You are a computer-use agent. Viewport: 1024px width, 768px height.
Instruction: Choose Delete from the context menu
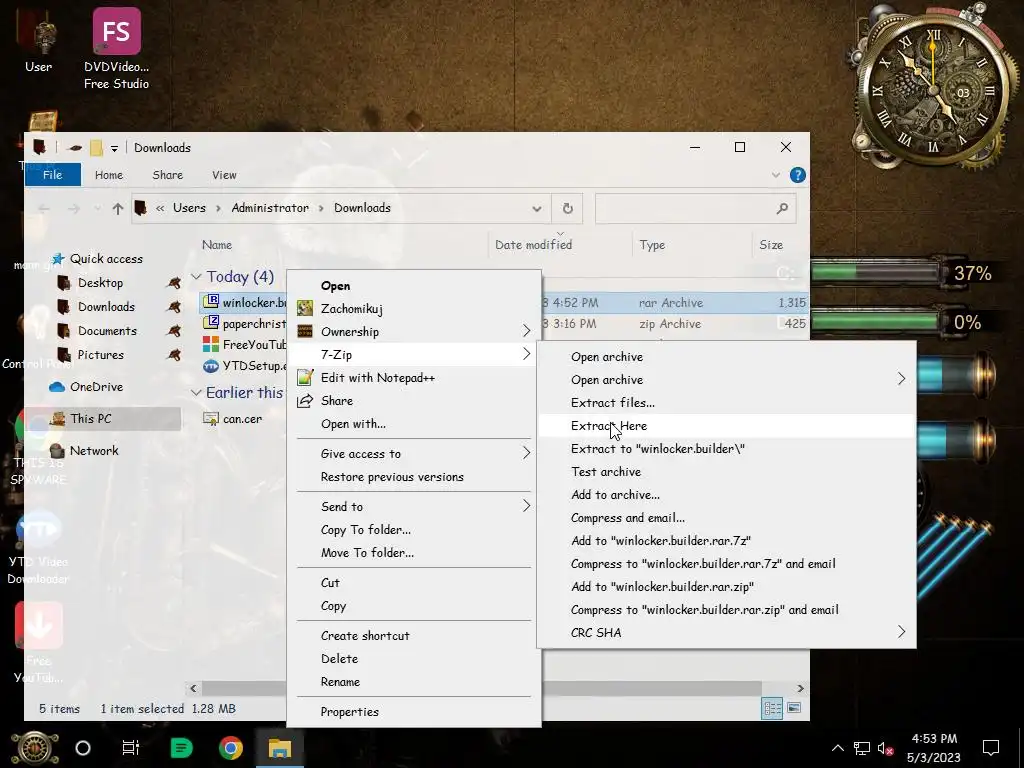pyautogui.click(x=414, y=658)
